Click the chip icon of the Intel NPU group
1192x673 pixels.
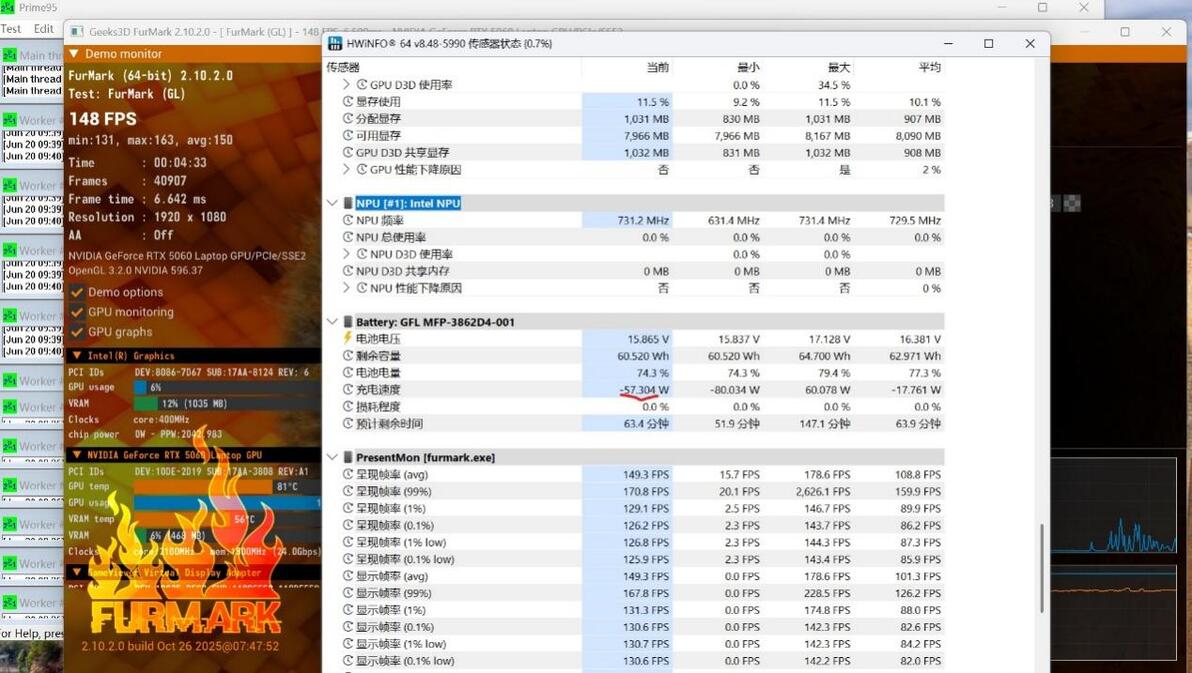(x=347, y=203)
